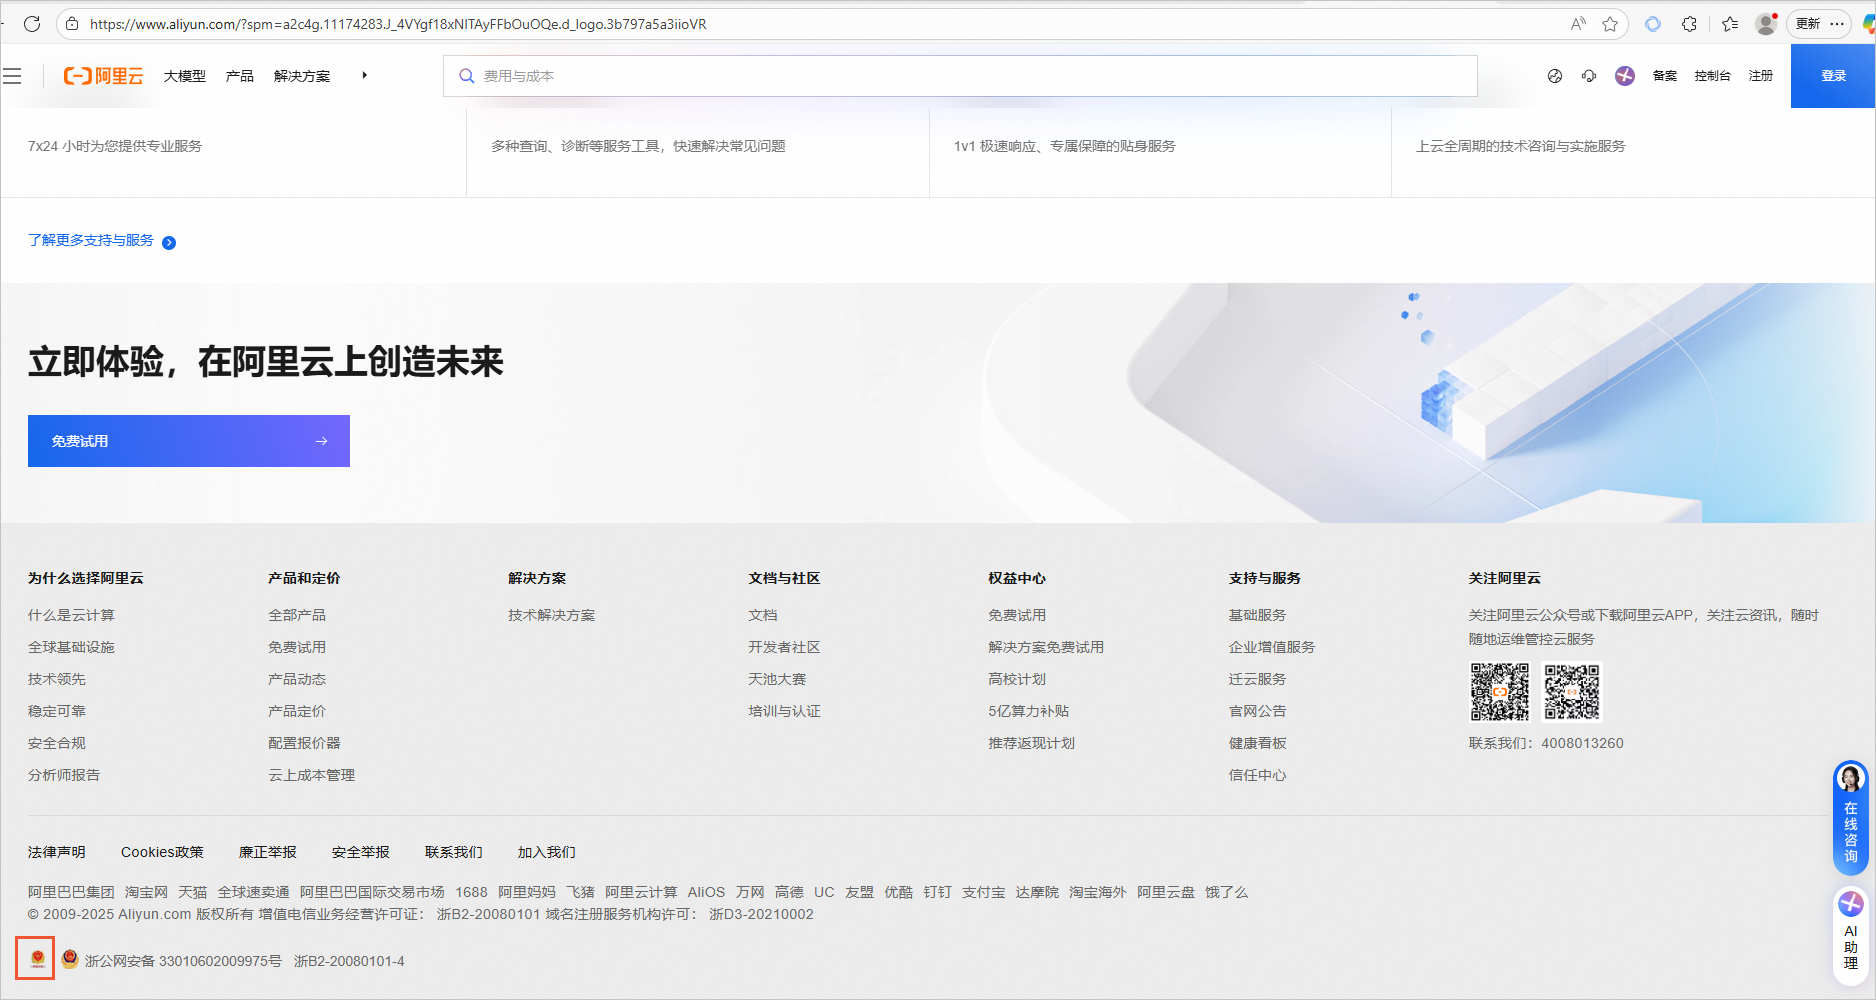
Task: Go to 控制台 console
Action: [x=1713, y=76]
